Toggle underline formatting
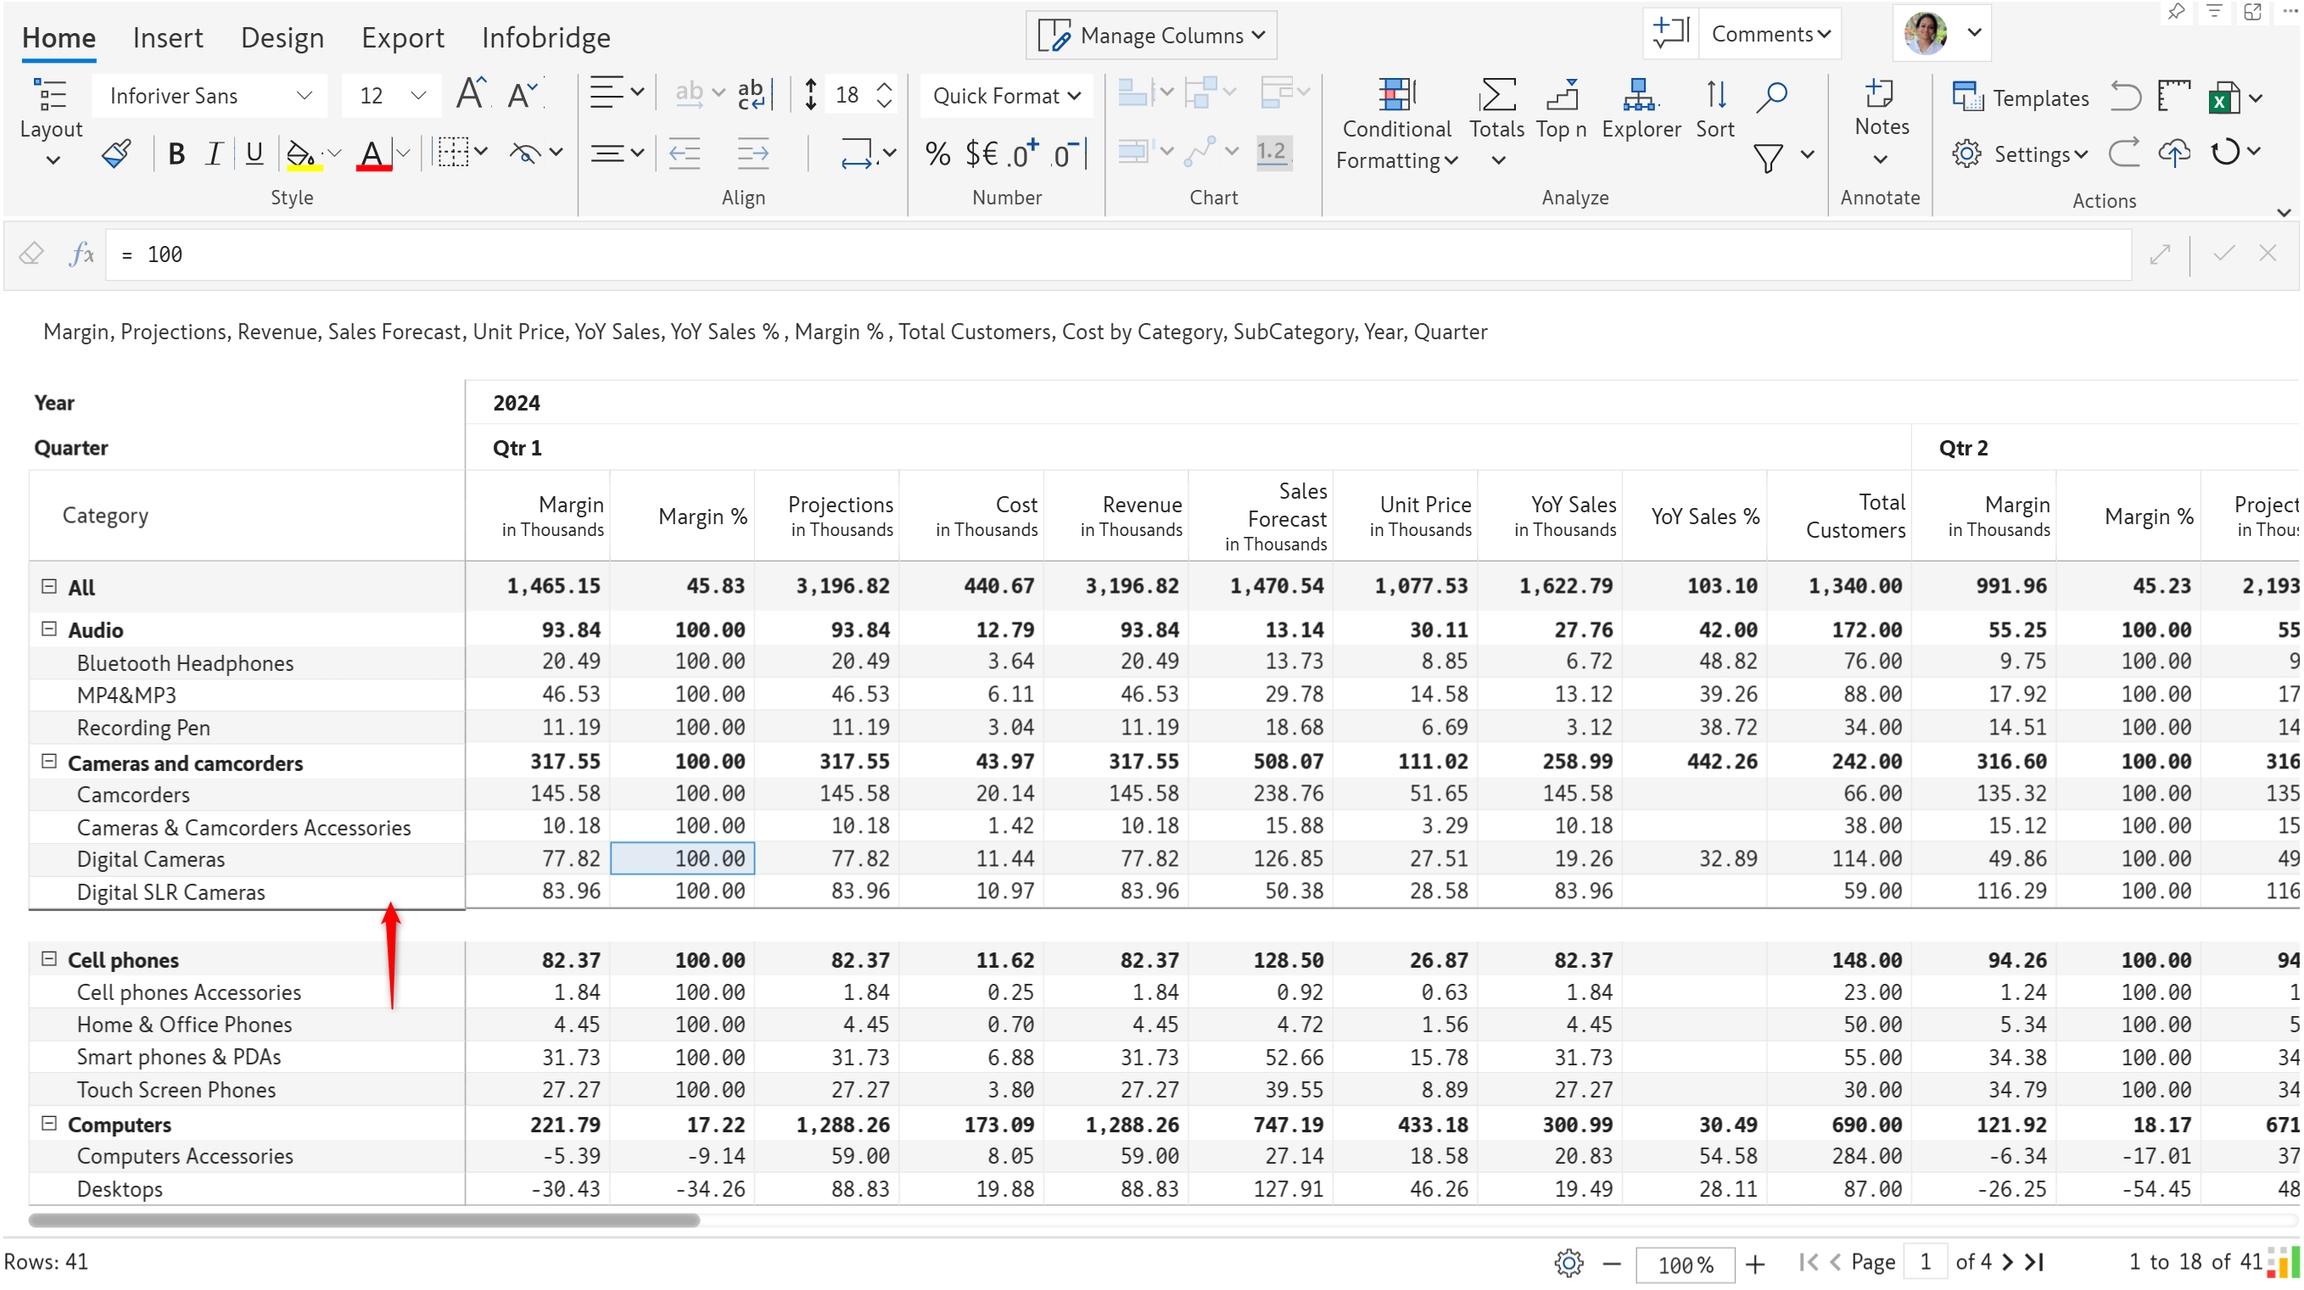Screen dimensions: 2304x1290 coord(254,153)
